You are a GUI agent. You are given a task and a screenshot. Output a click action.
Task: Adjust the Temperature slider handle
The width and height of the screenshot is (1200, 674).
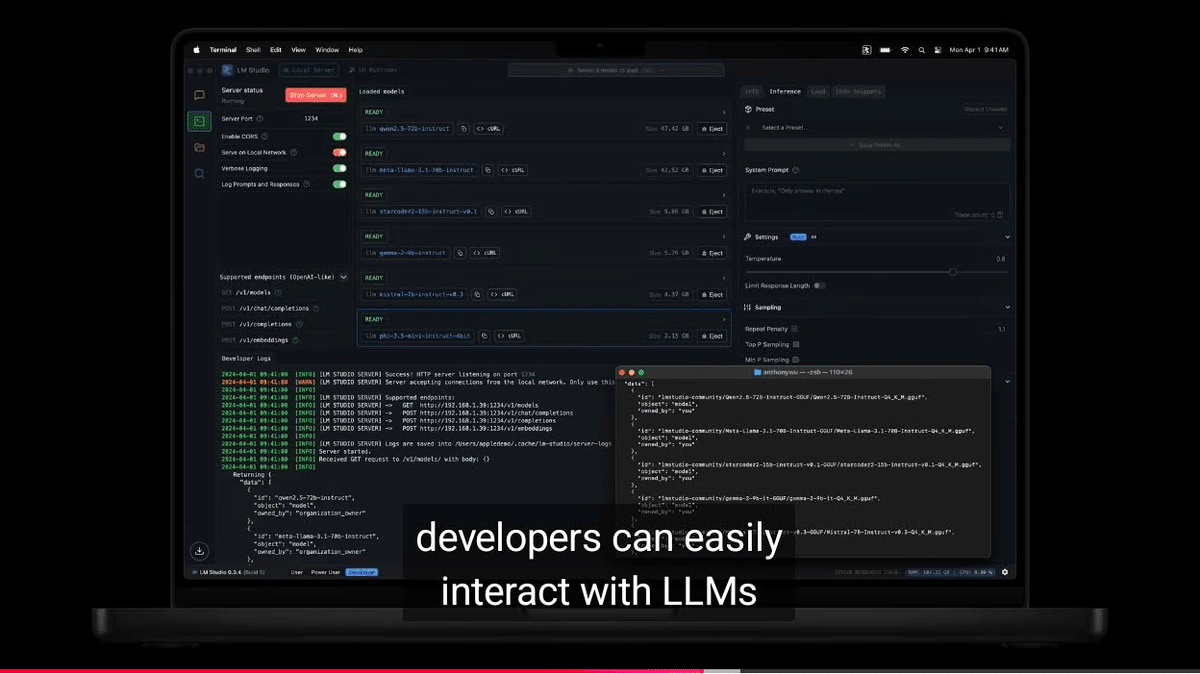click(953, 272)
